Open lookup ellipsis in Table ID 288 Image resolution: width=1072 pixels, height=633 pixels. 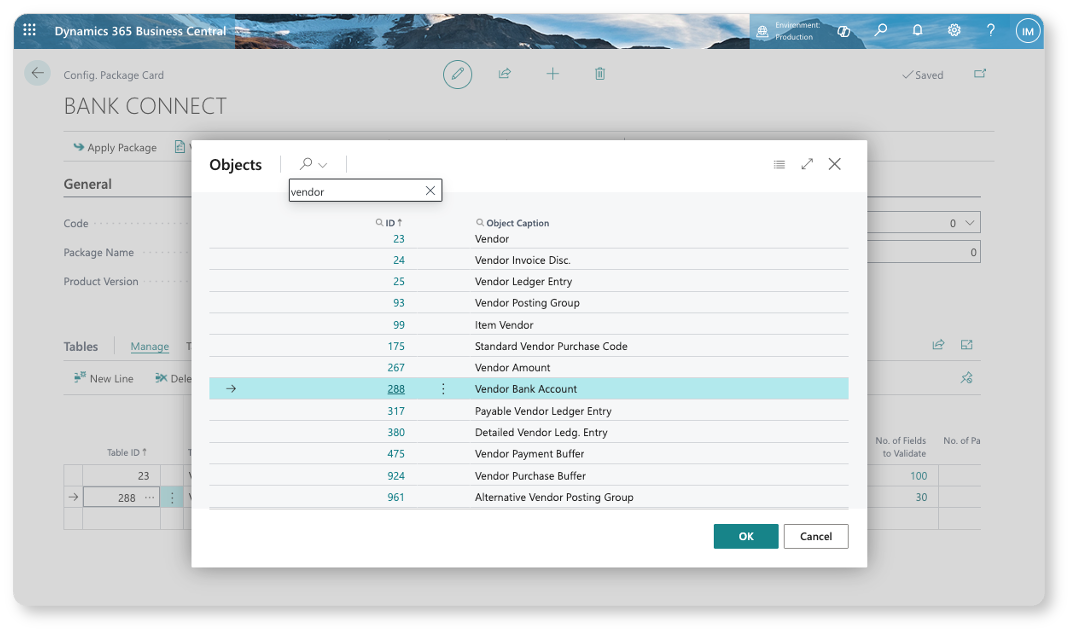150,497
